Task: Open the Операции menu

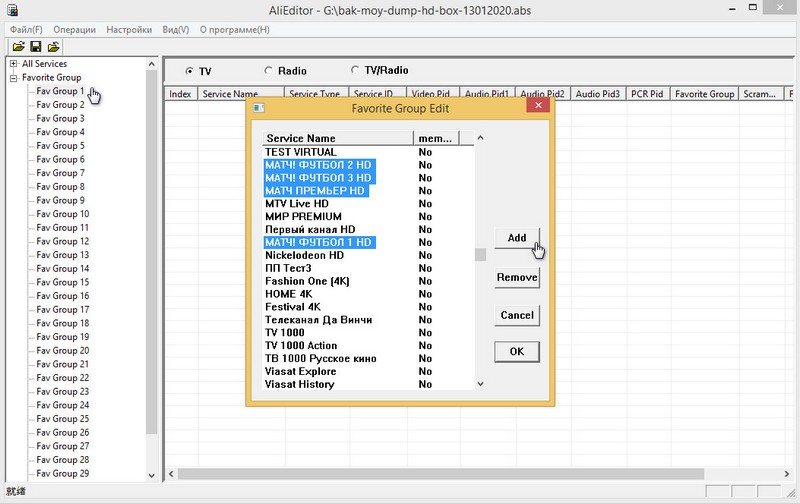Action: click(74, 30)
